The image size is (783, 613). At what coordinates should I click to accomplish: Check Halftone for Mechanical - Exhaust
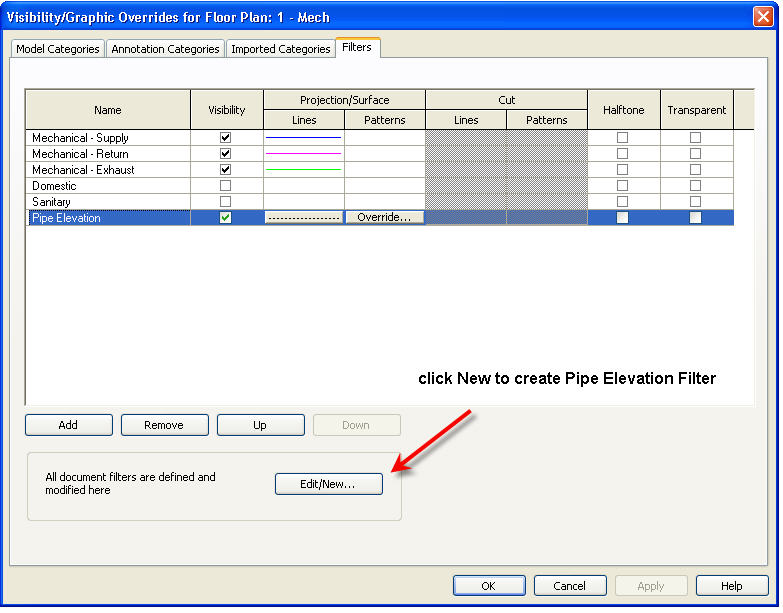coord(622,169)
